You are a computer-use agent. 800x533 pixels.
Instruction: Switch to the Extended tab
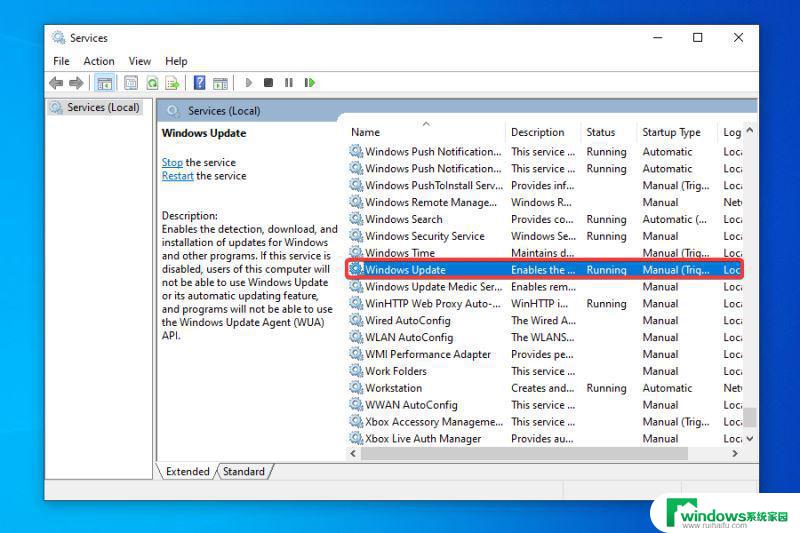point(187,471)
